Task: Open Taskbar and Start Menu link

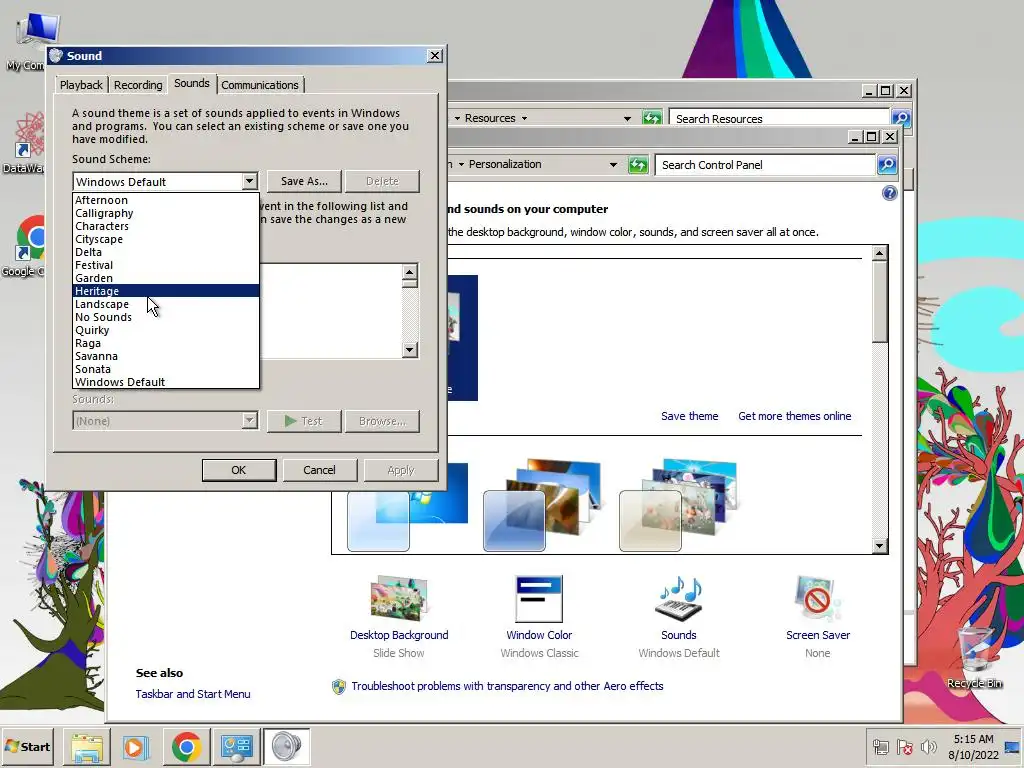Action: coord(193,694)
